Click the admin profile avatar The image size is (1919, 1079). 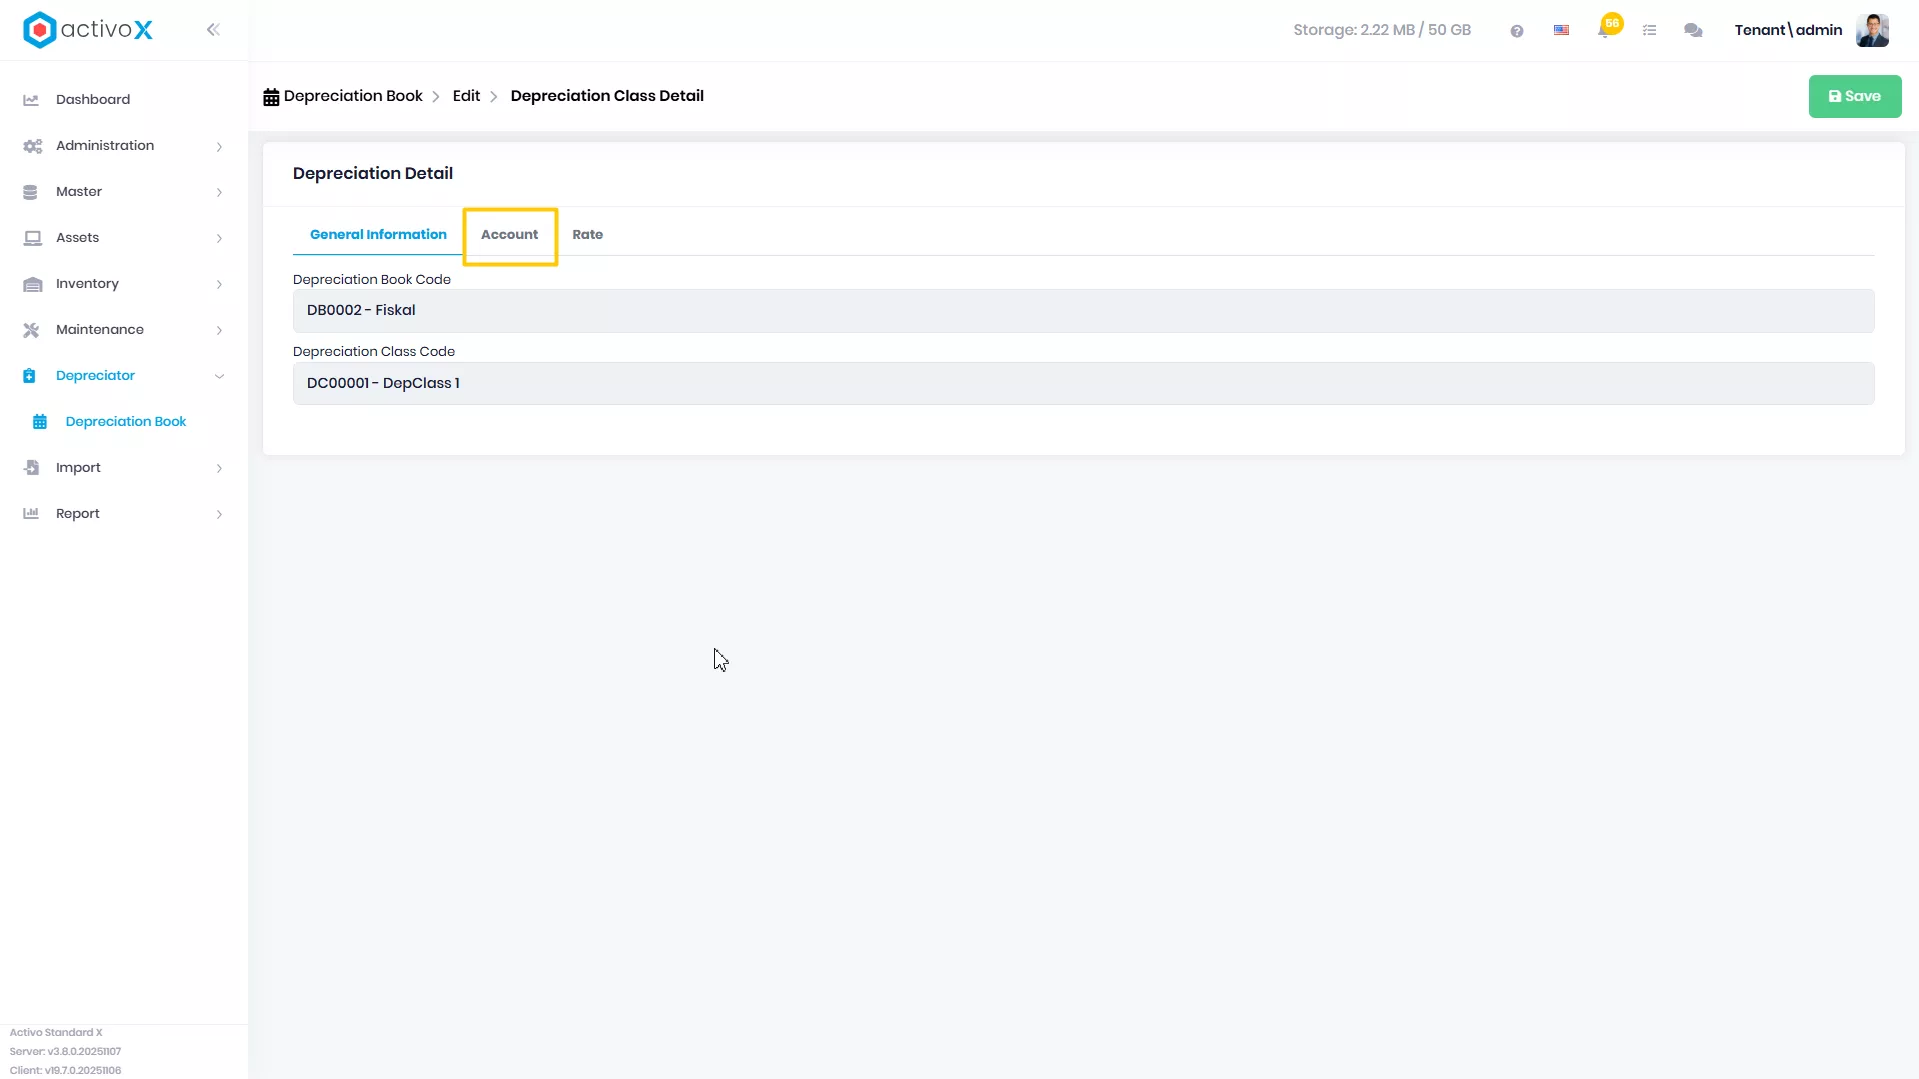point(1872,30)
